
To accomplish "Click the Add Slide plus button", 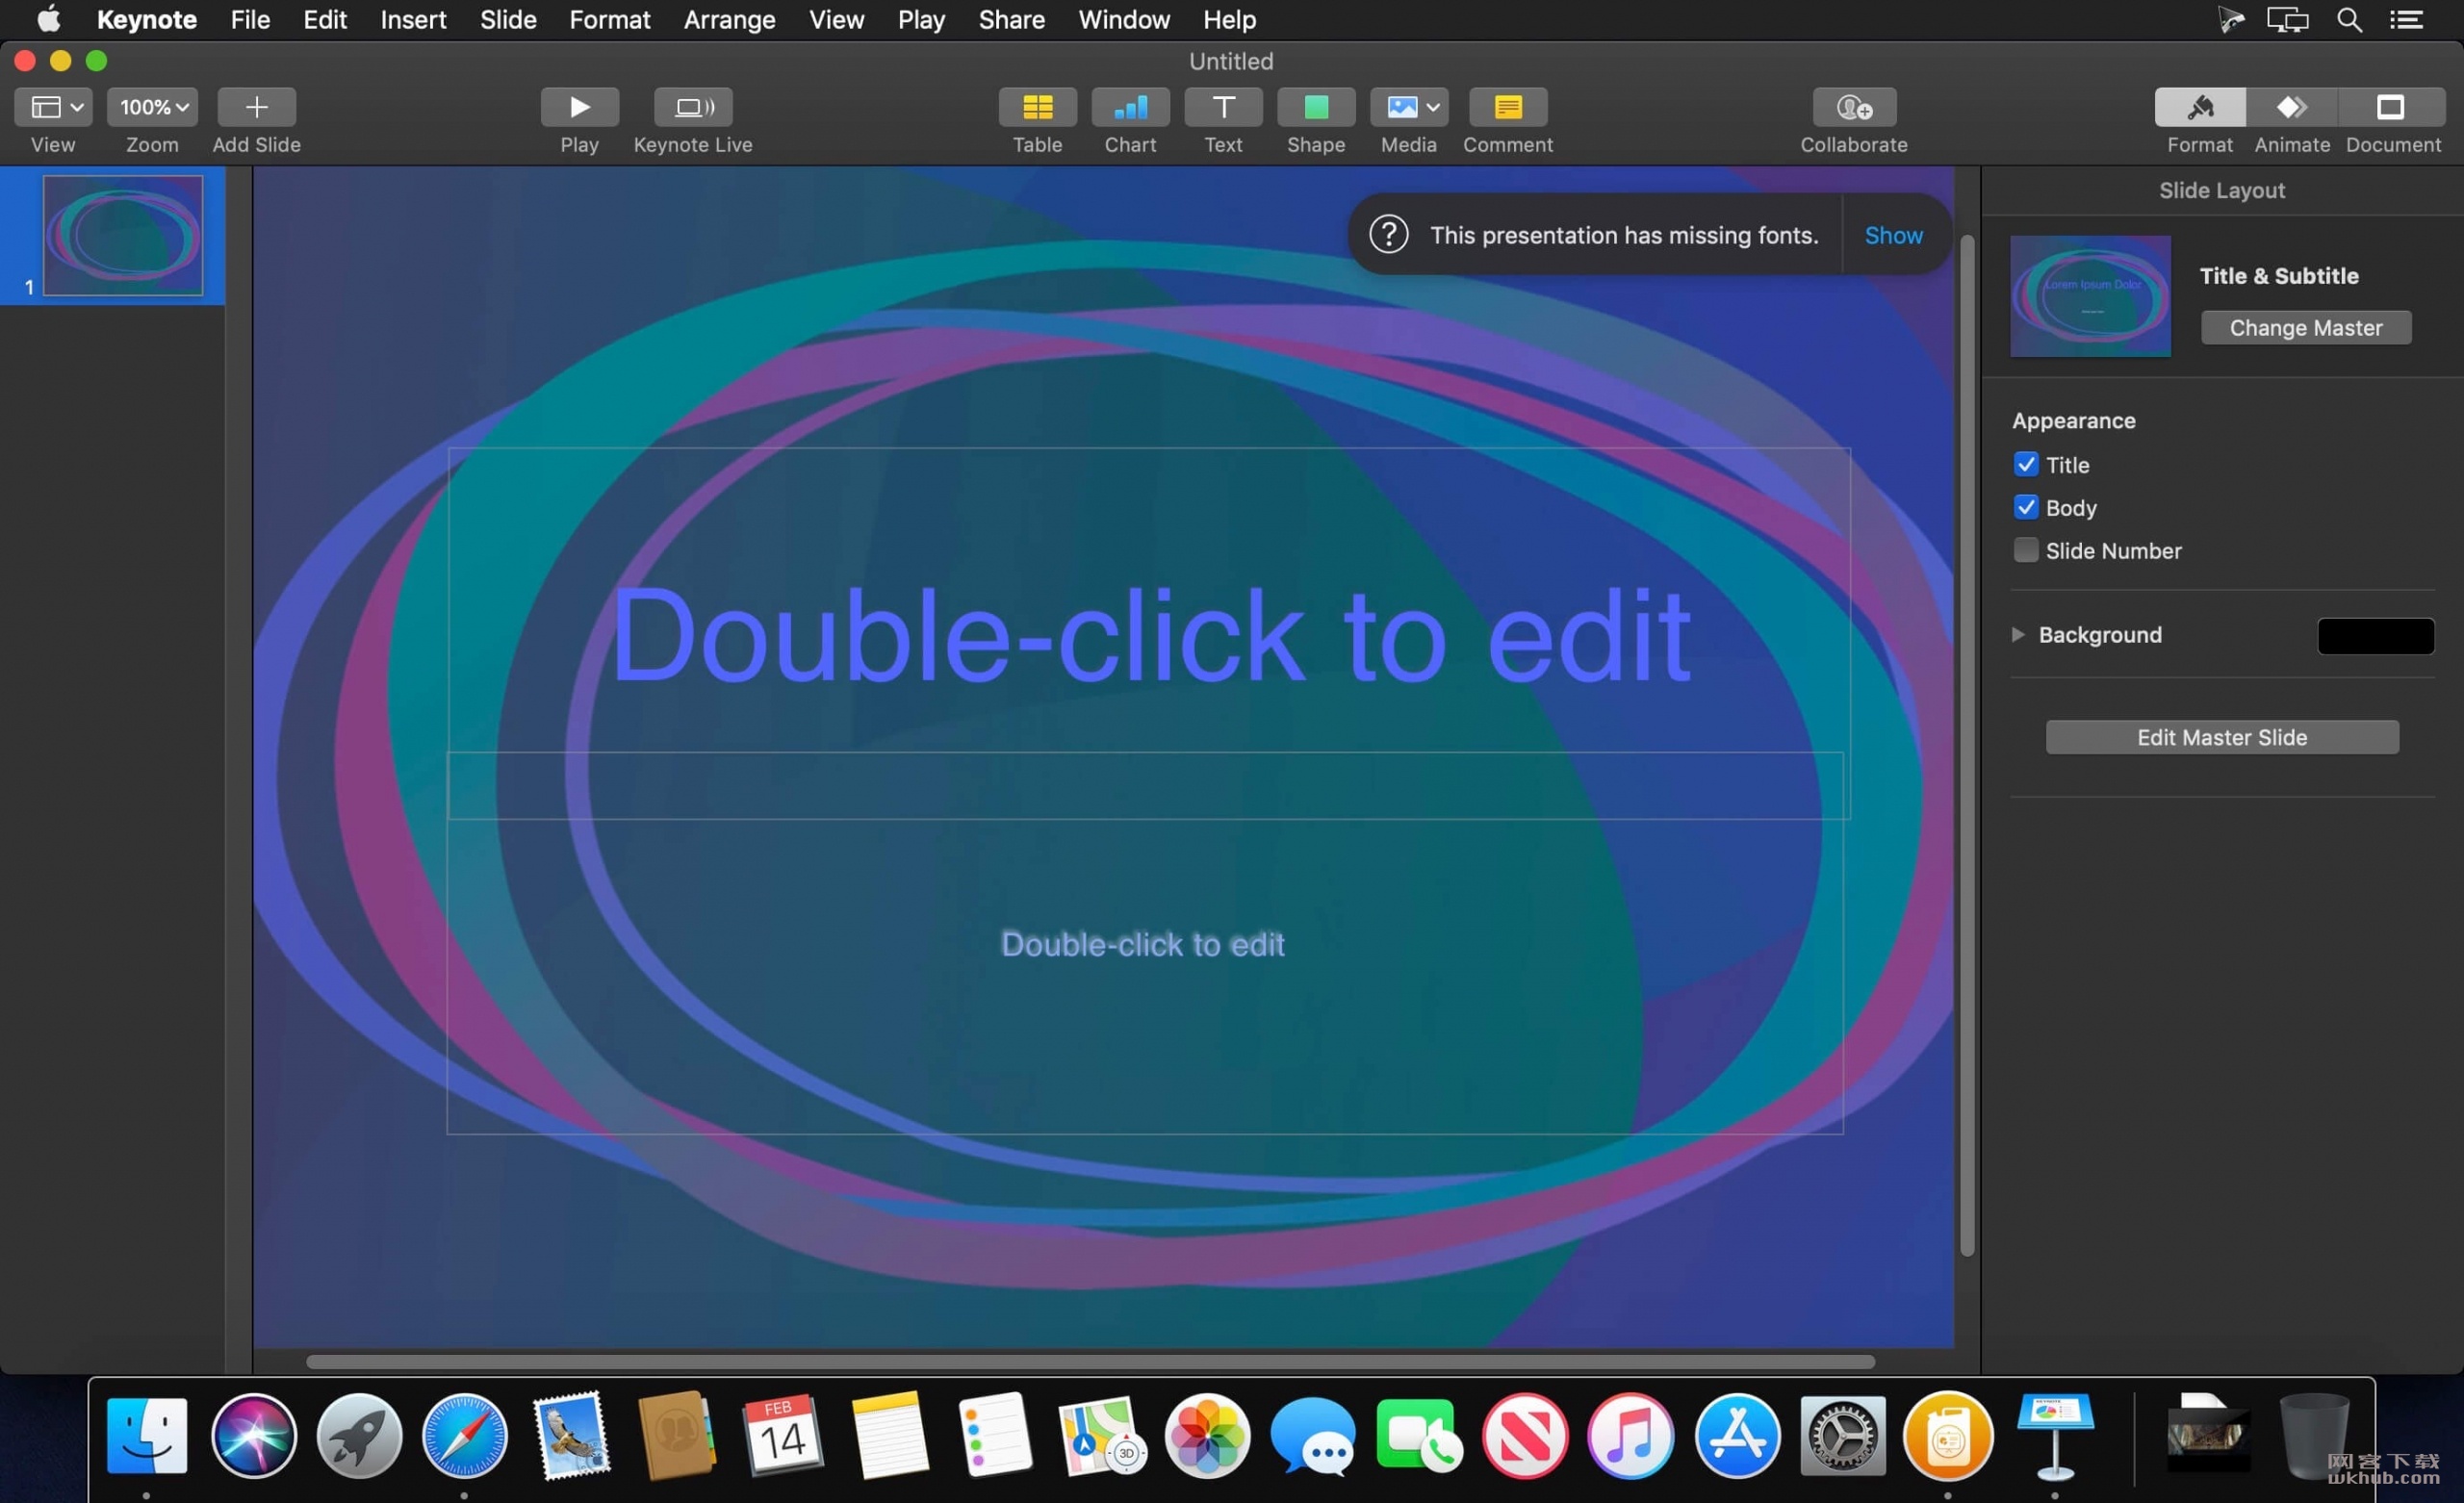I will click(256, 107).
